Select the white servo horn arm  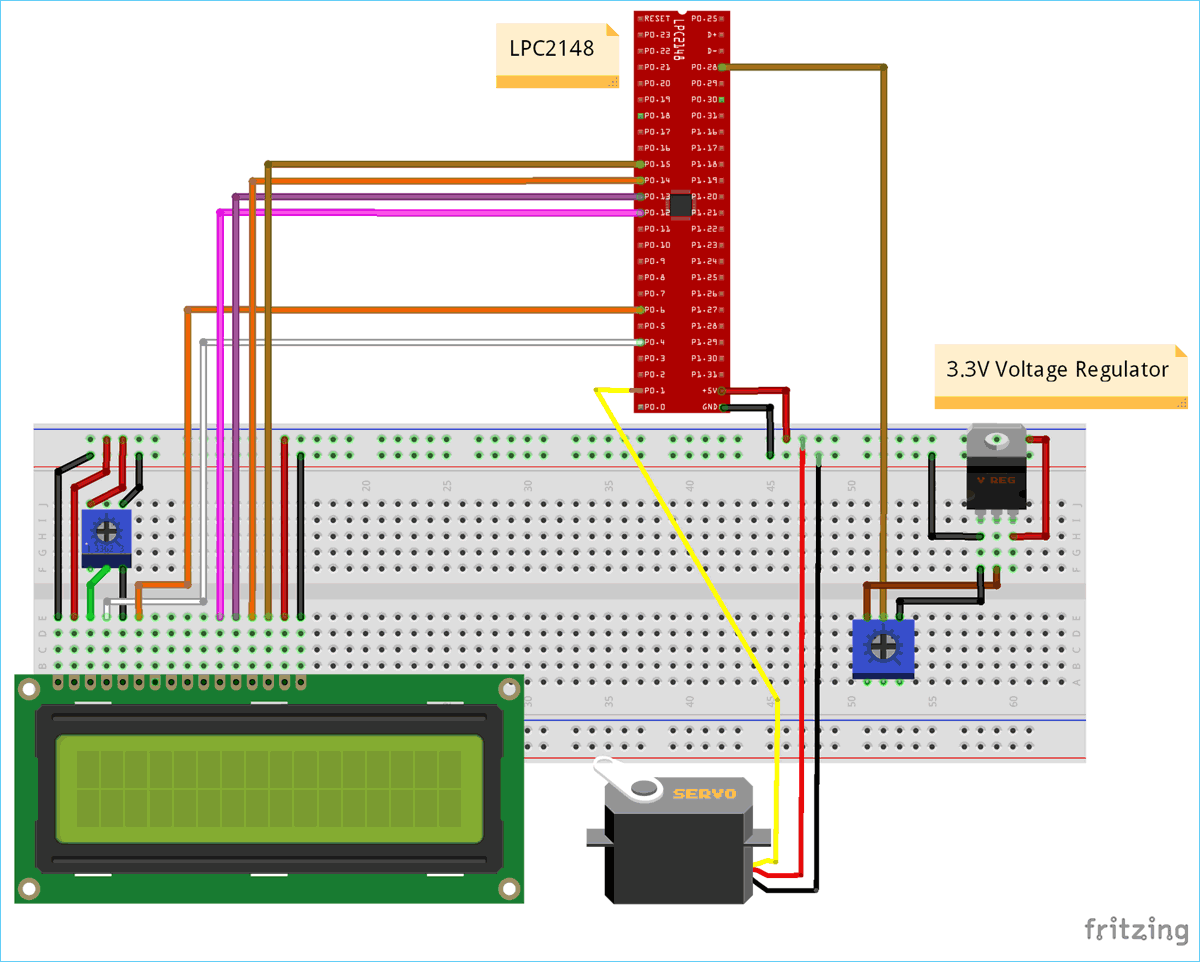click(625, 781)
